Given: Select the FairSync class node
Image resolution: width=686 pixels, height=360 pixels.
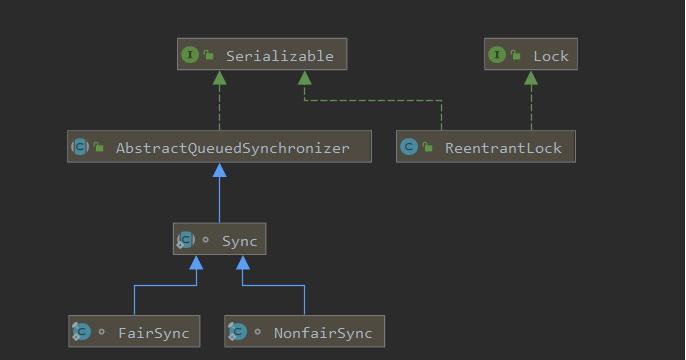Looking at the screenshot, I should [134, 331].
